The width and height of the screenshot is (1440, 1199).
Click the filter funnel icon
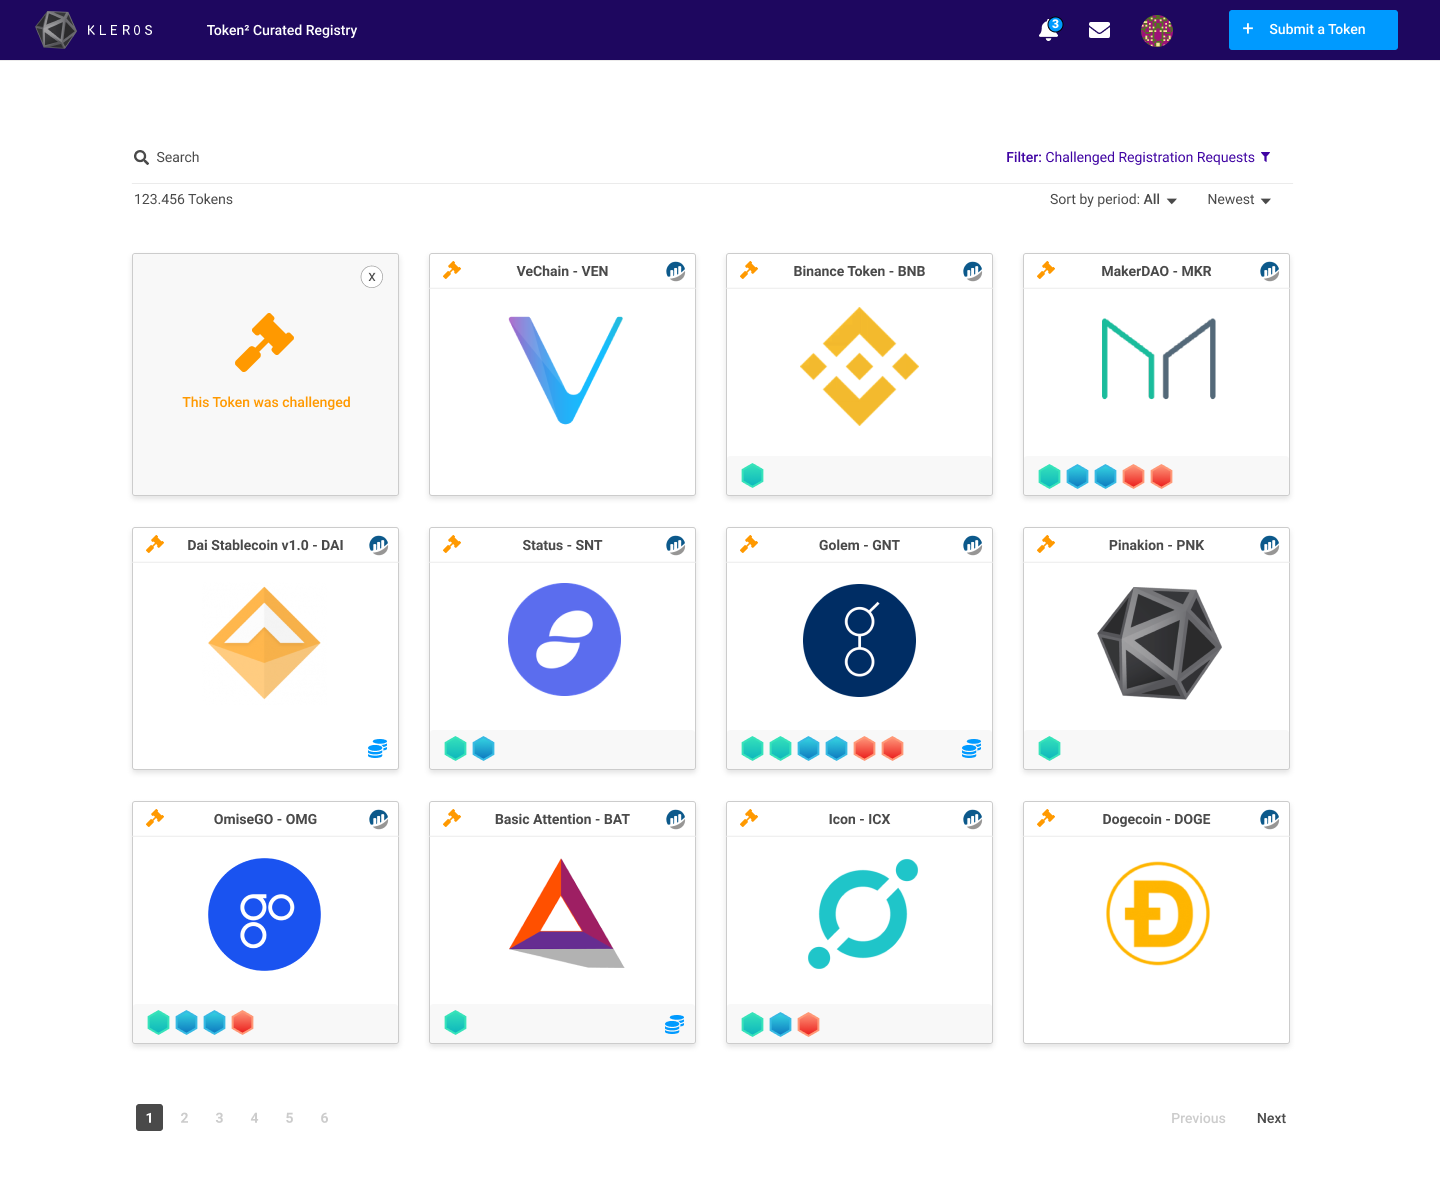[1265, 157]
